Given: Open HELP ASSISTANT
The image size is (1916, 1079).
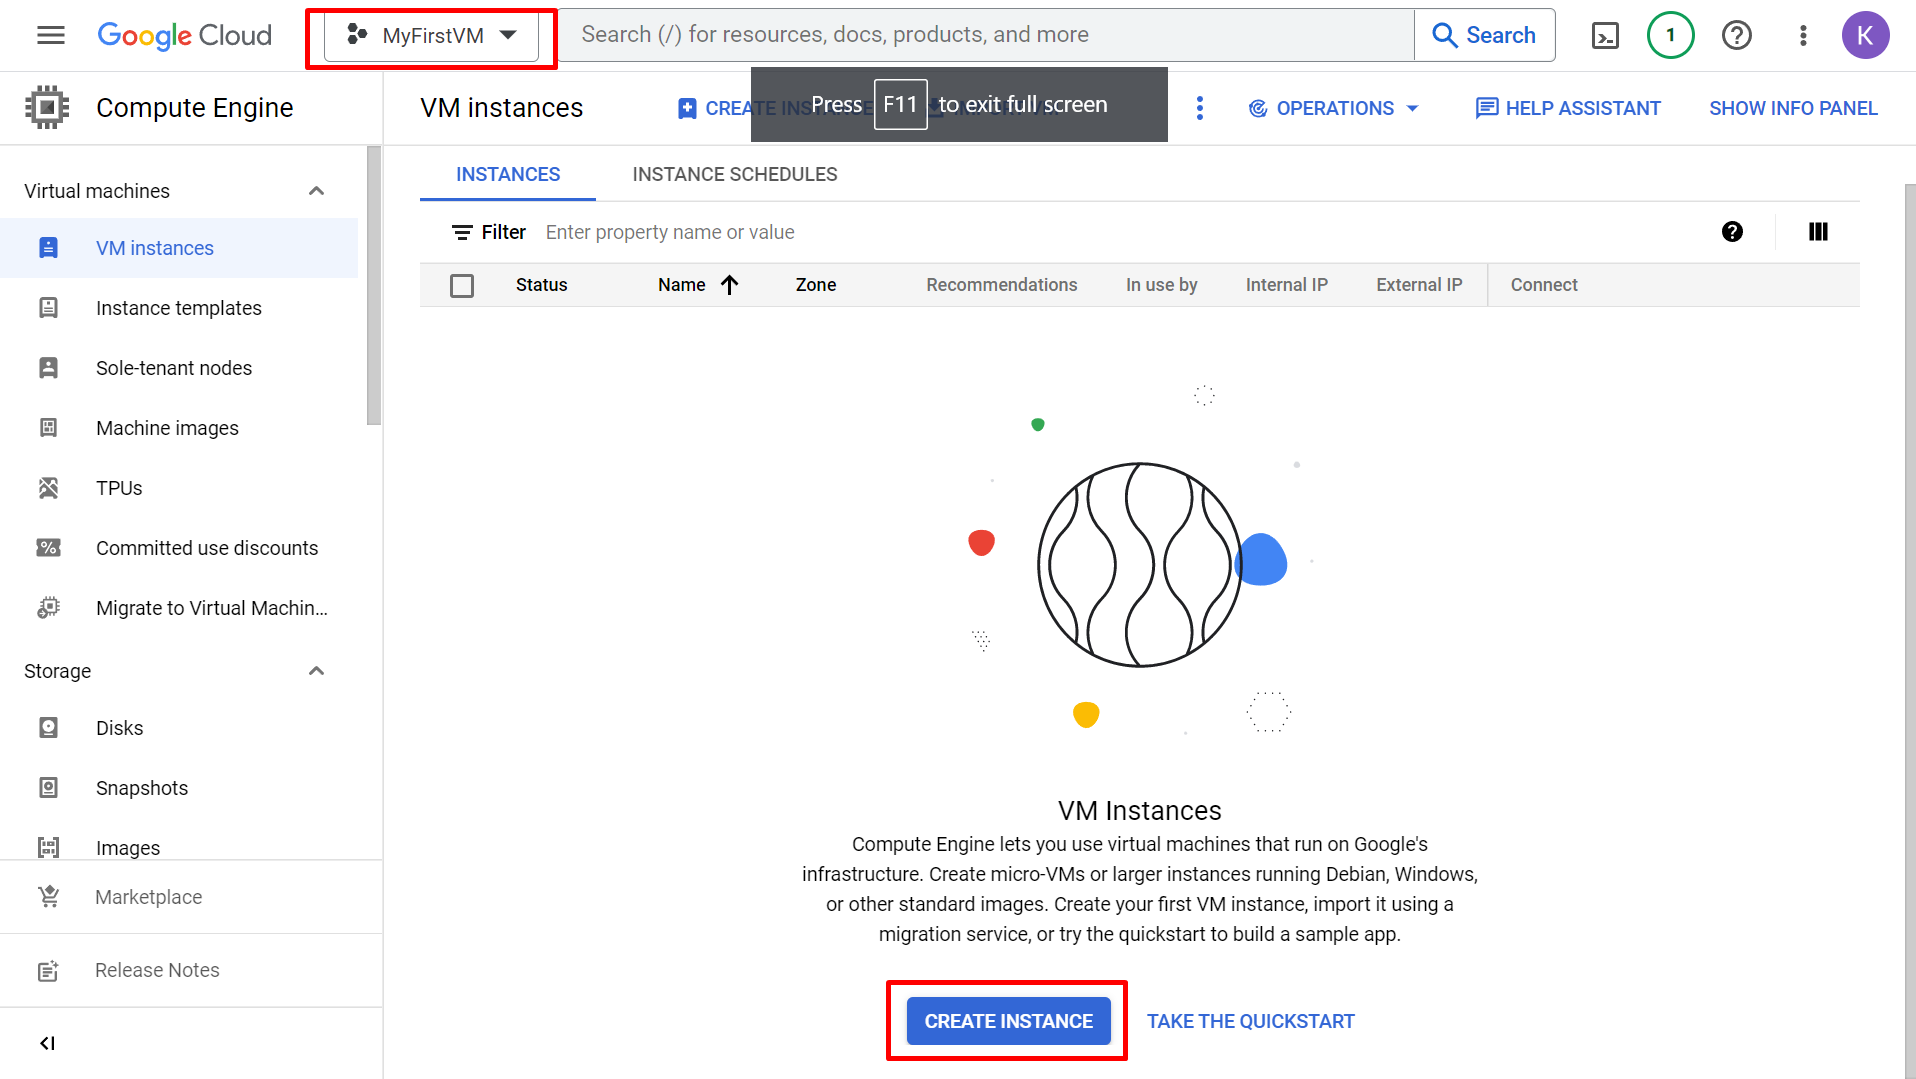Looking at the screenshot, I should tap(1568, 108).
